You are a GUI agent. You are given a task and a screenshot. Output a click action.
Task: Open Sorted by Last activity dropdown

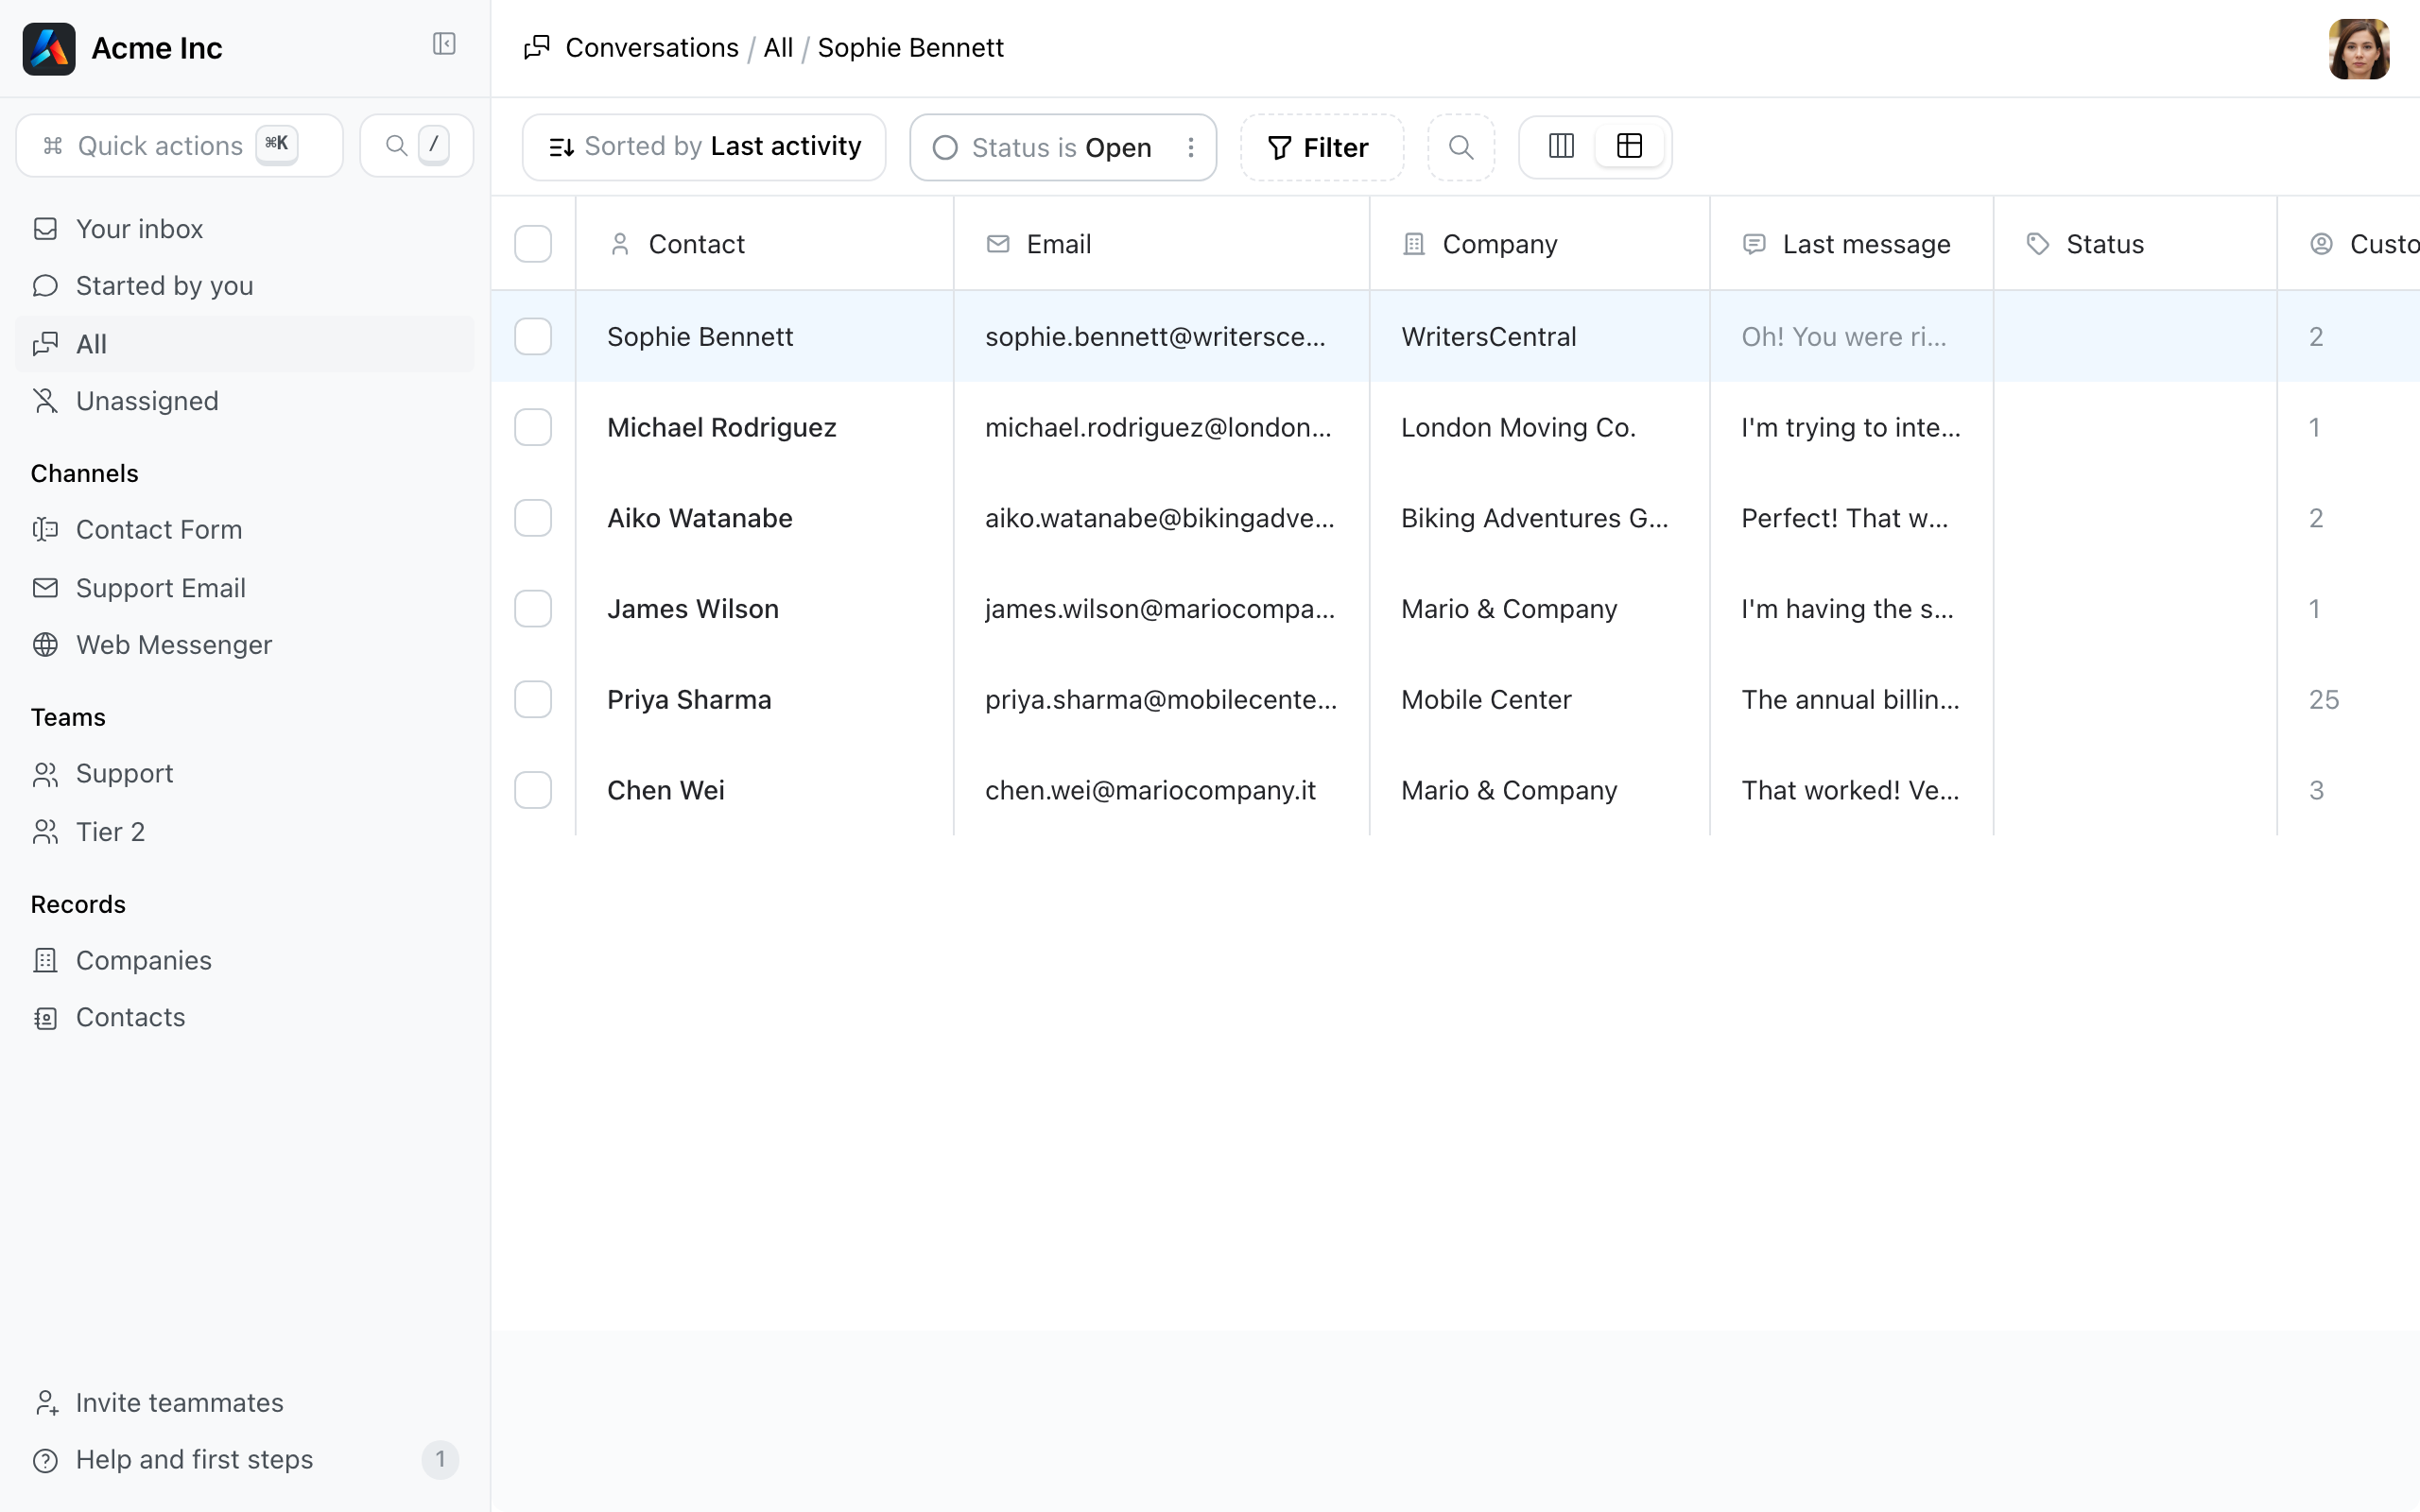click(704, 147)
